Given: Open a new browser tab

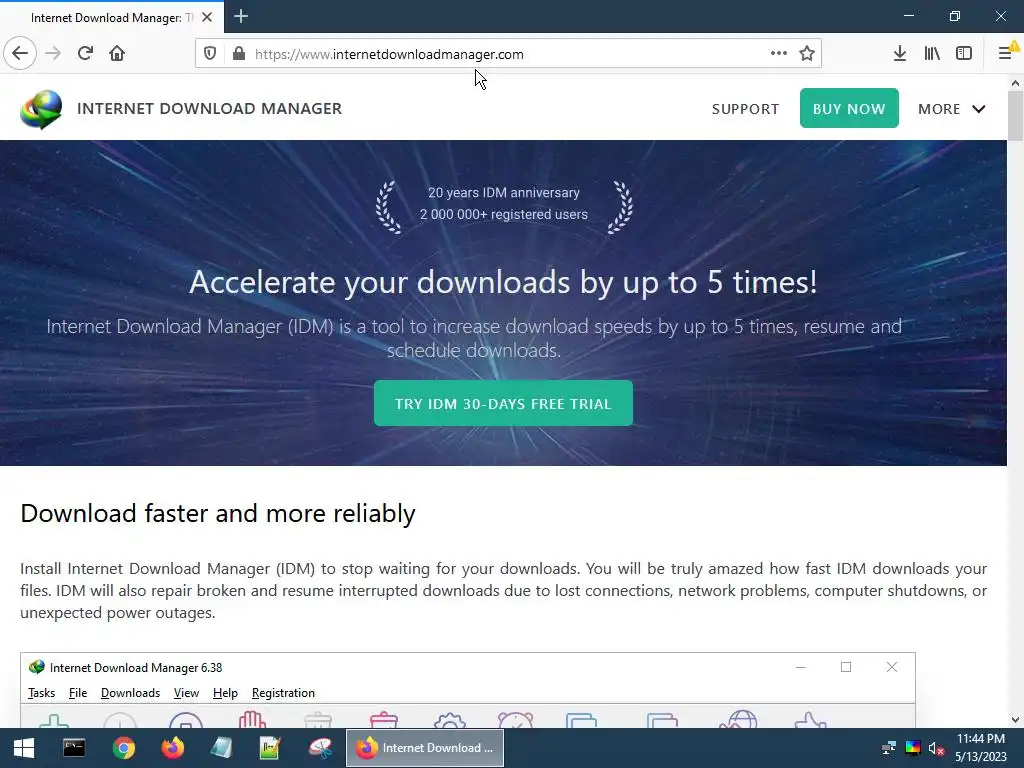Looking at the screenshot, I should (x=241, y=16).
